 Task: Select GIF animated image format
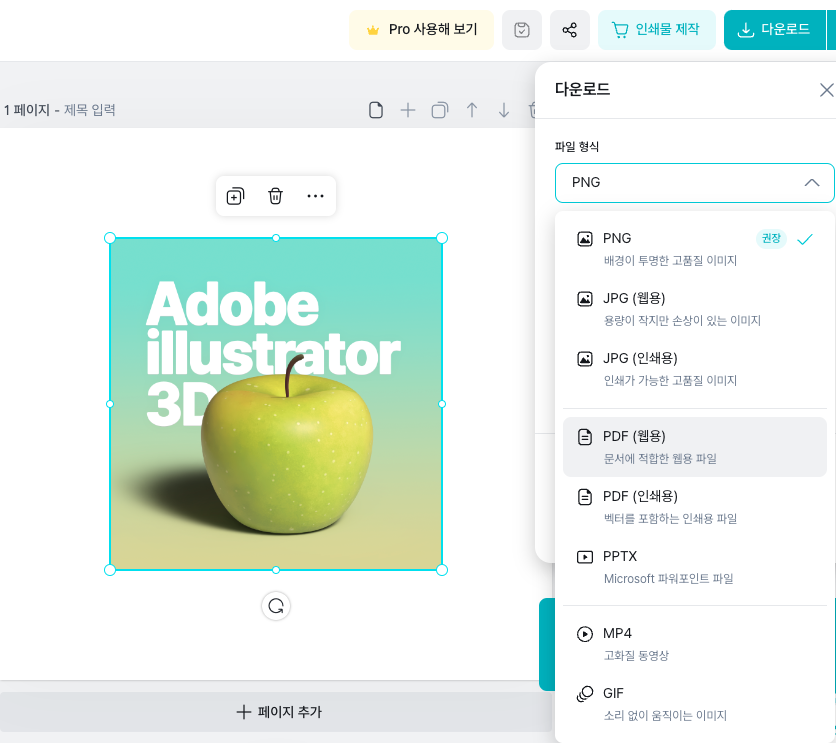(694, 704)
